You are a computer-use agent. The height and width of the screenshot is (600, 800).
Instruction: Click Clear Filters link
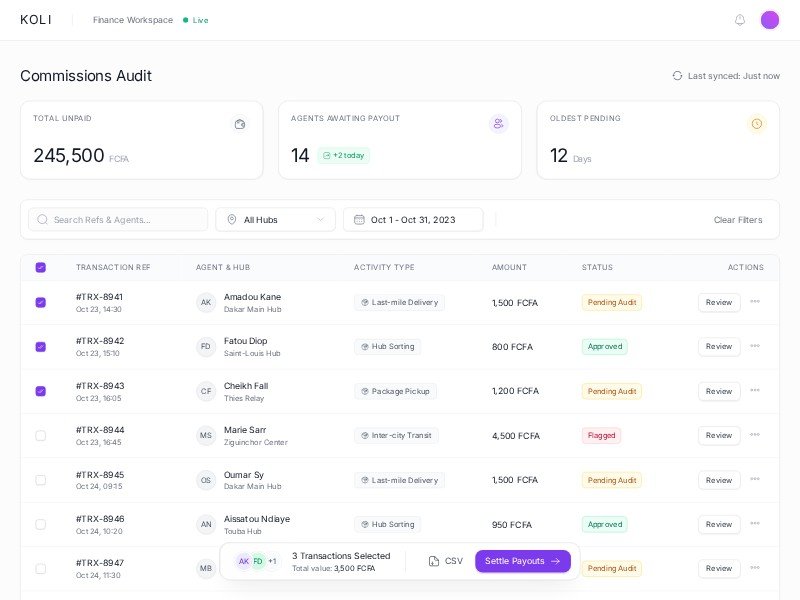738,220
